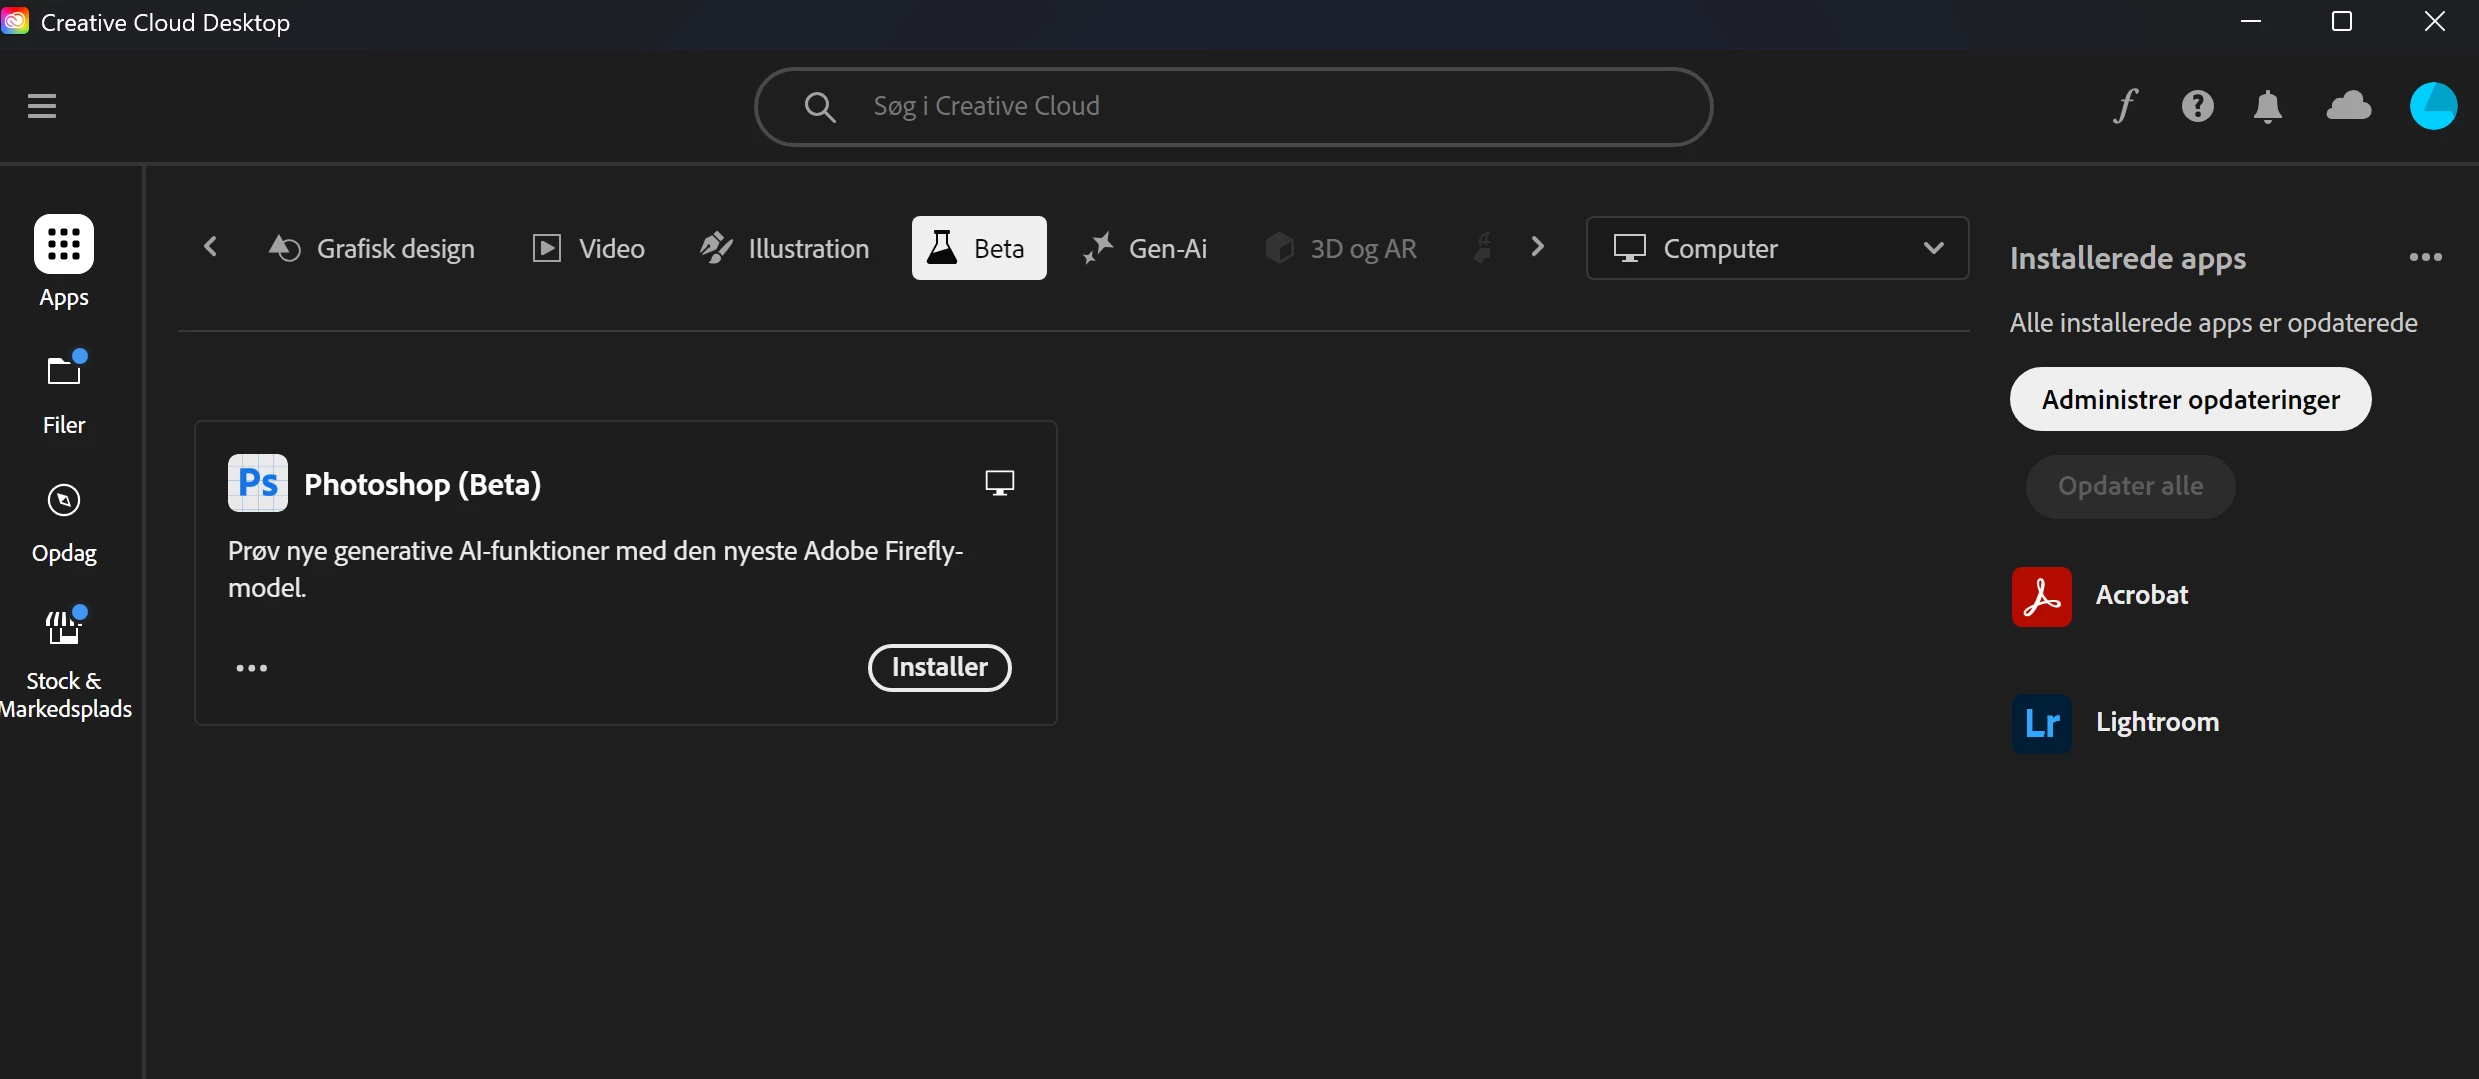This screenshot has height=1079, width=2479.
Task: Open Installerede apps more options menu
Action: tap(2425, 258)
